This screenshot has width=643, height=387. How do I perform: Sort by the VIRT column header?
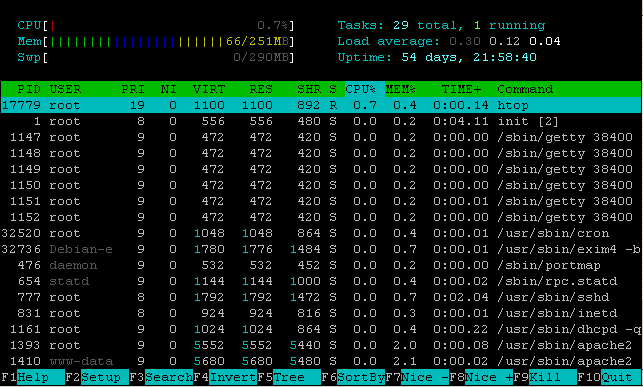(x=209, y=89)
